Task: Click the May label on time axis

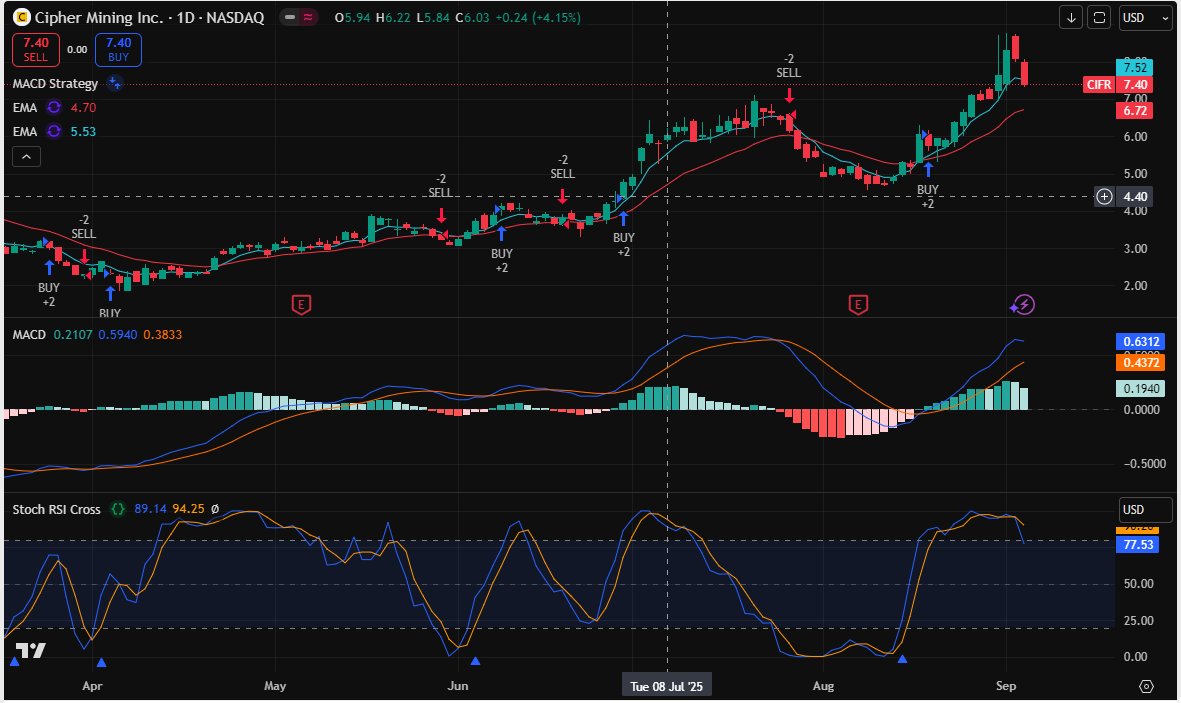Action: (275, 686)
